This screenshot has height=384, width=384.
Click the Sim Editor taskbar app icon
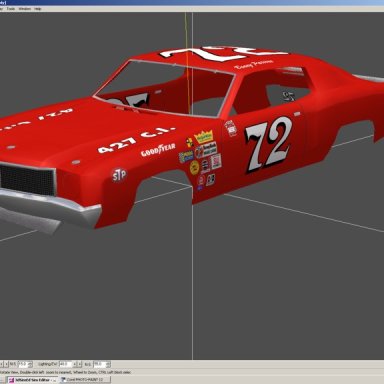[11, 380]
